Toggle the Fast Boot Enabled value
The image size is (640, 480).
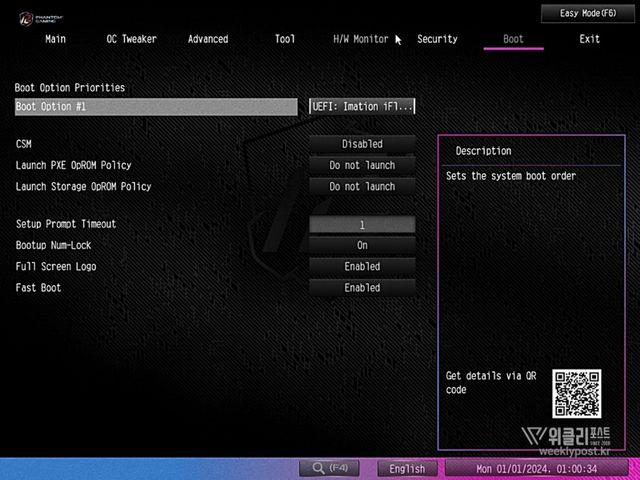click(361, 288)
